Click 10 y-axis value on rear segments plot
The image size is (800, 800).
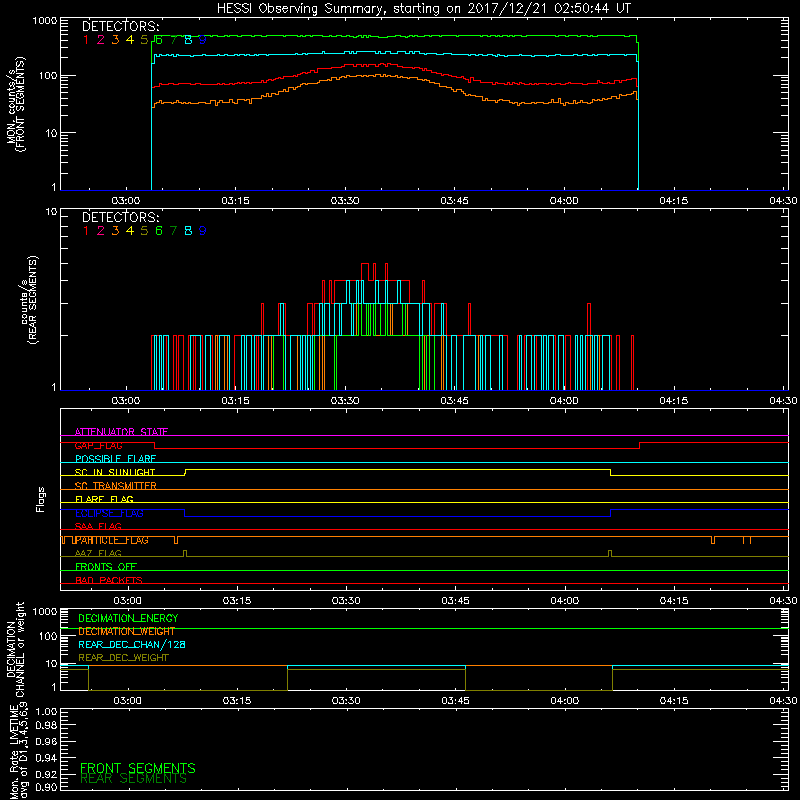[x=52, y=212]
